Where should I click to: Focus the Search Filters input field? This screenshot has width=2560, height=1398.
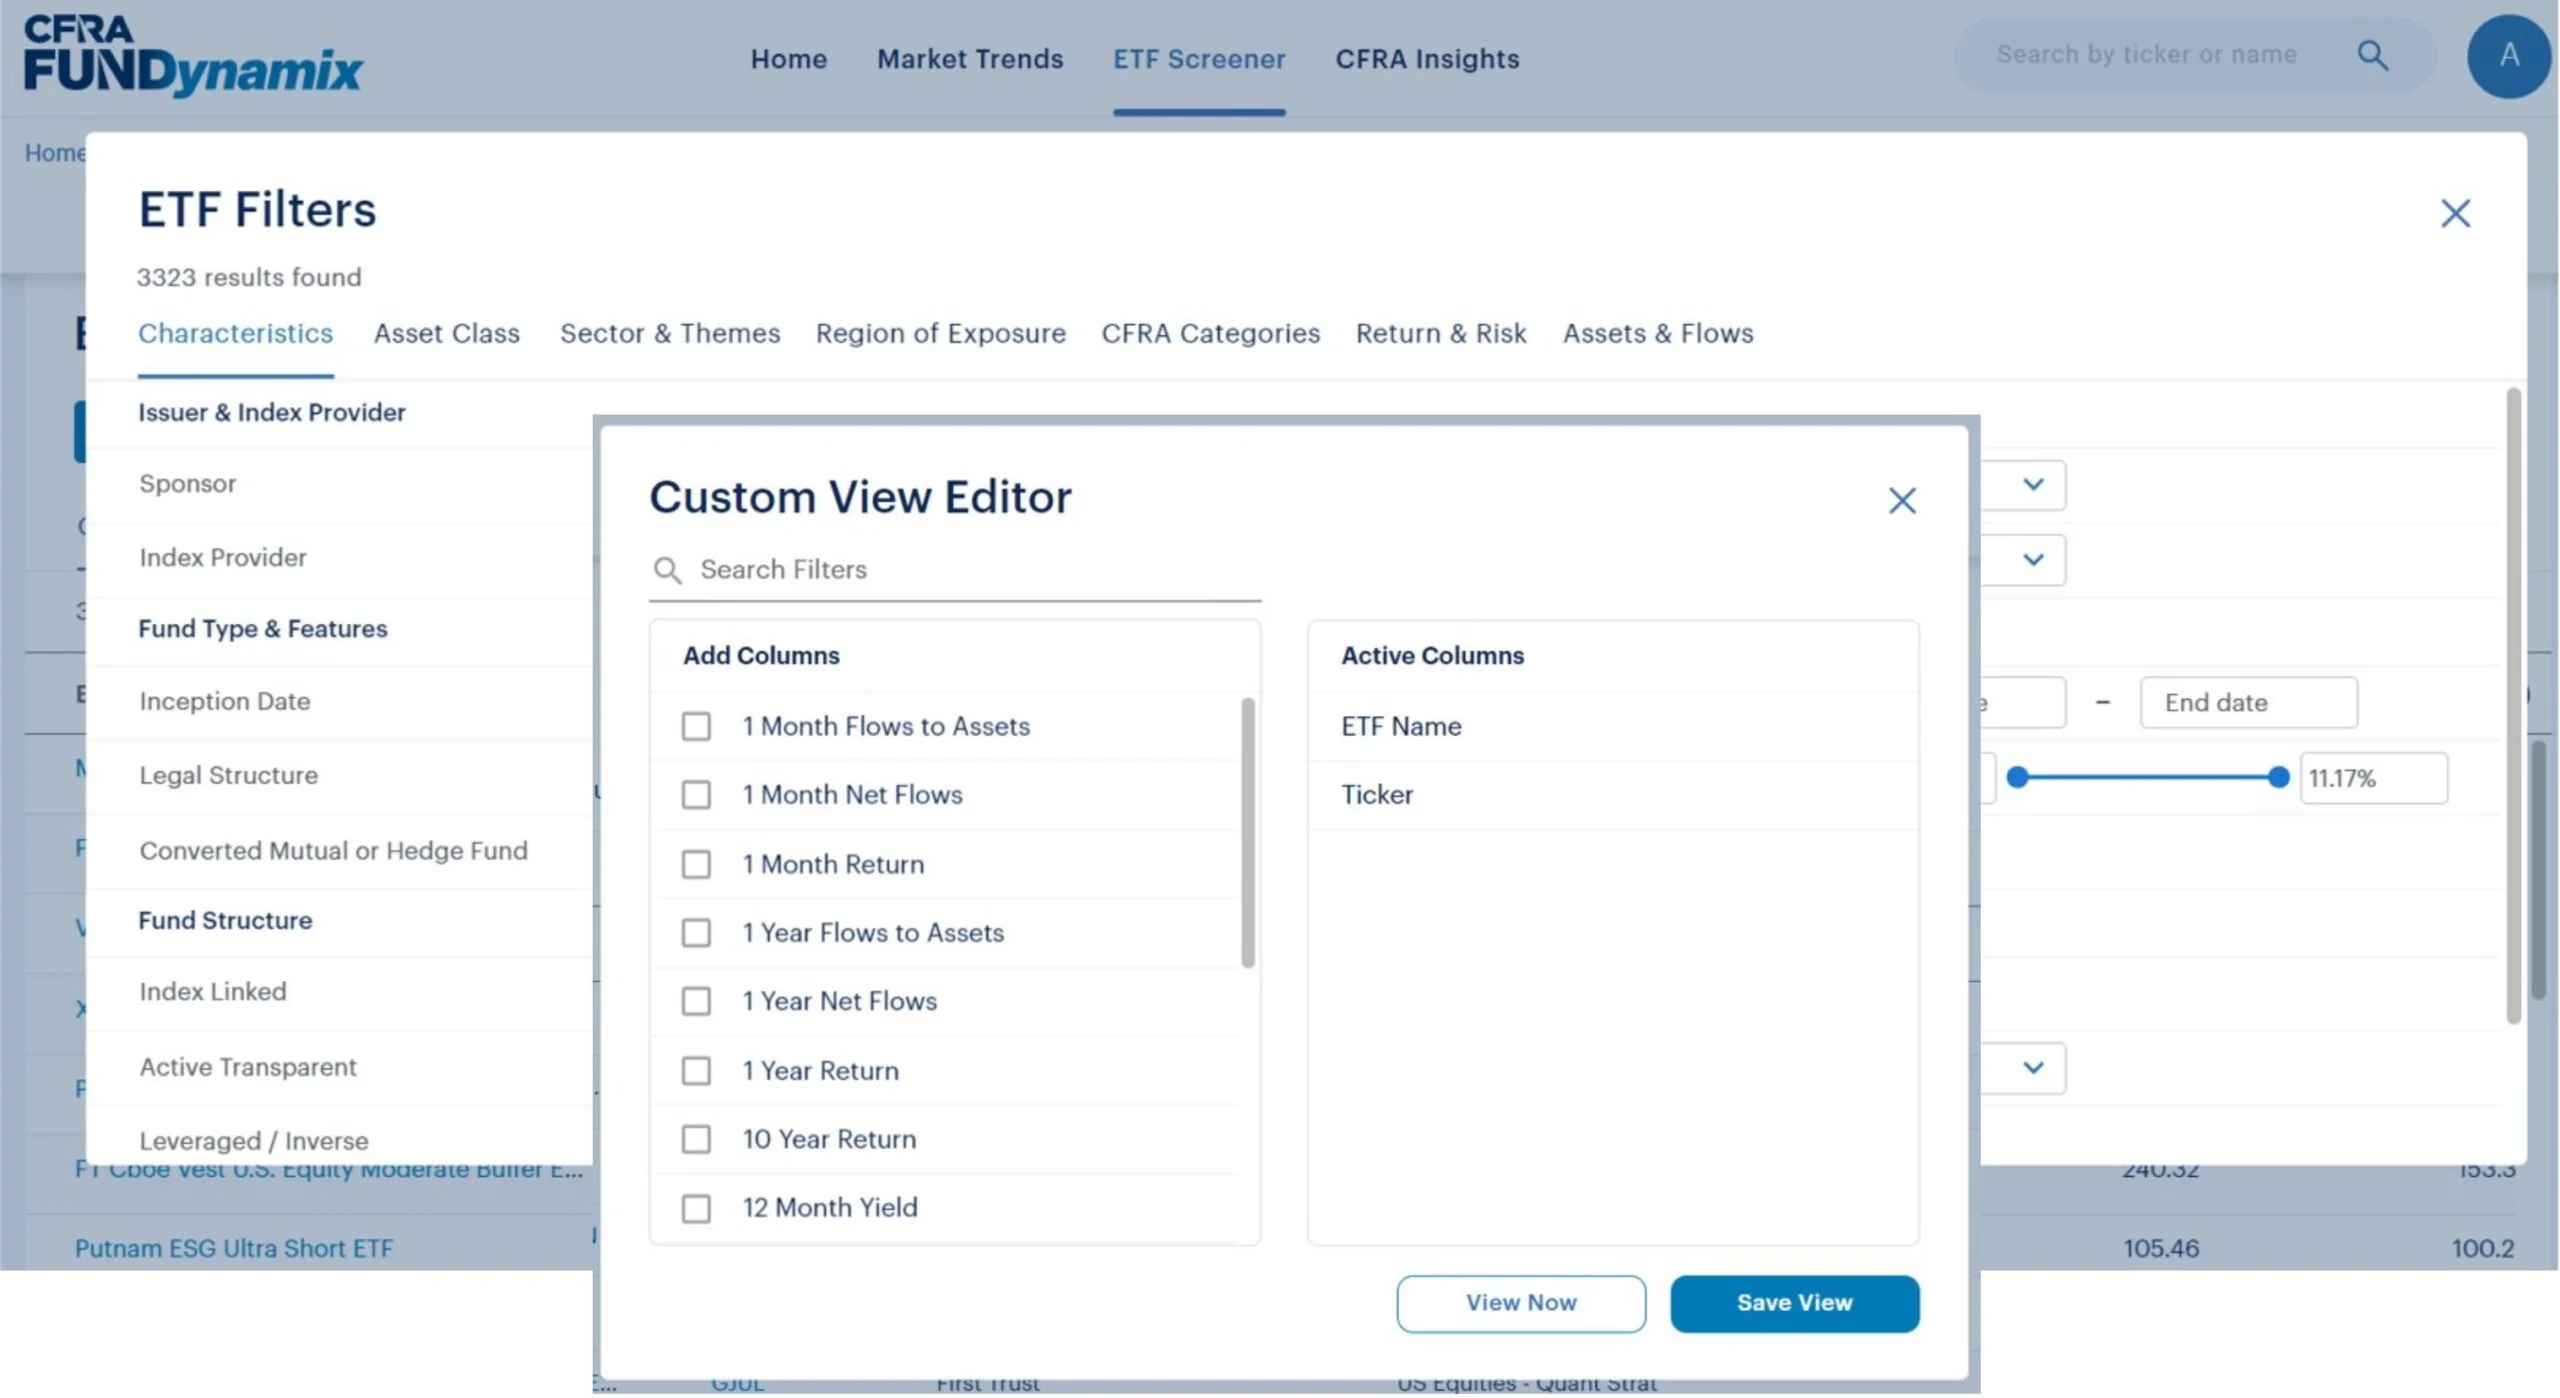[x=955, y=570]
